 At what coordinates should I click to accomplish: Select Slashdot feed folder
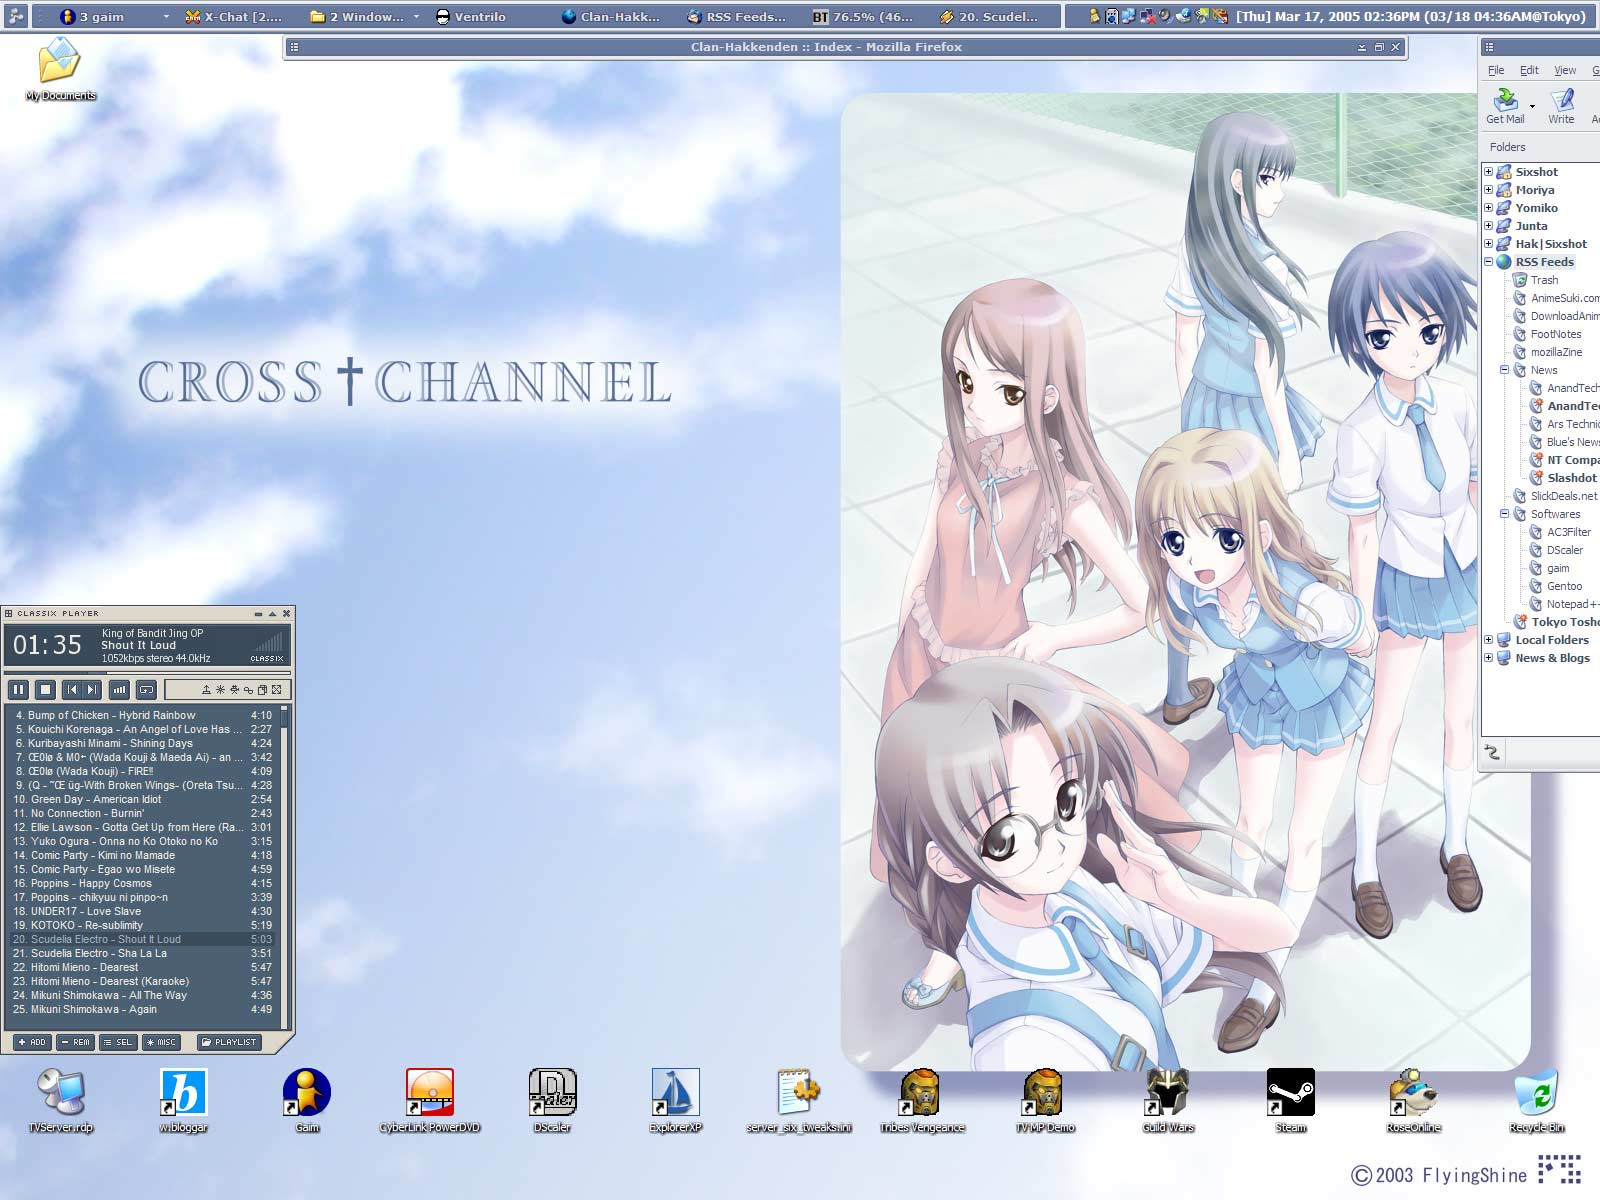click(x=1564, y=478)
